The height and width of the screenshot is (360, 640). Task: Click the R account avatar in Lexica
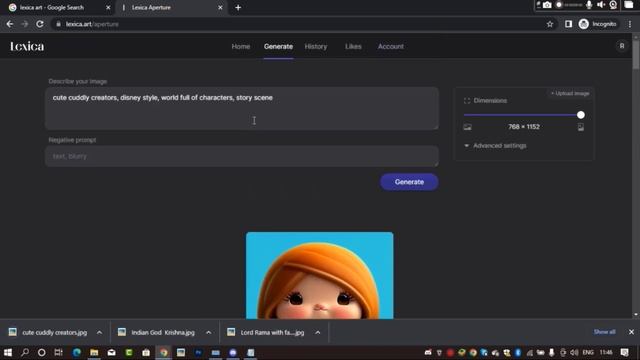tap(622, 46)
